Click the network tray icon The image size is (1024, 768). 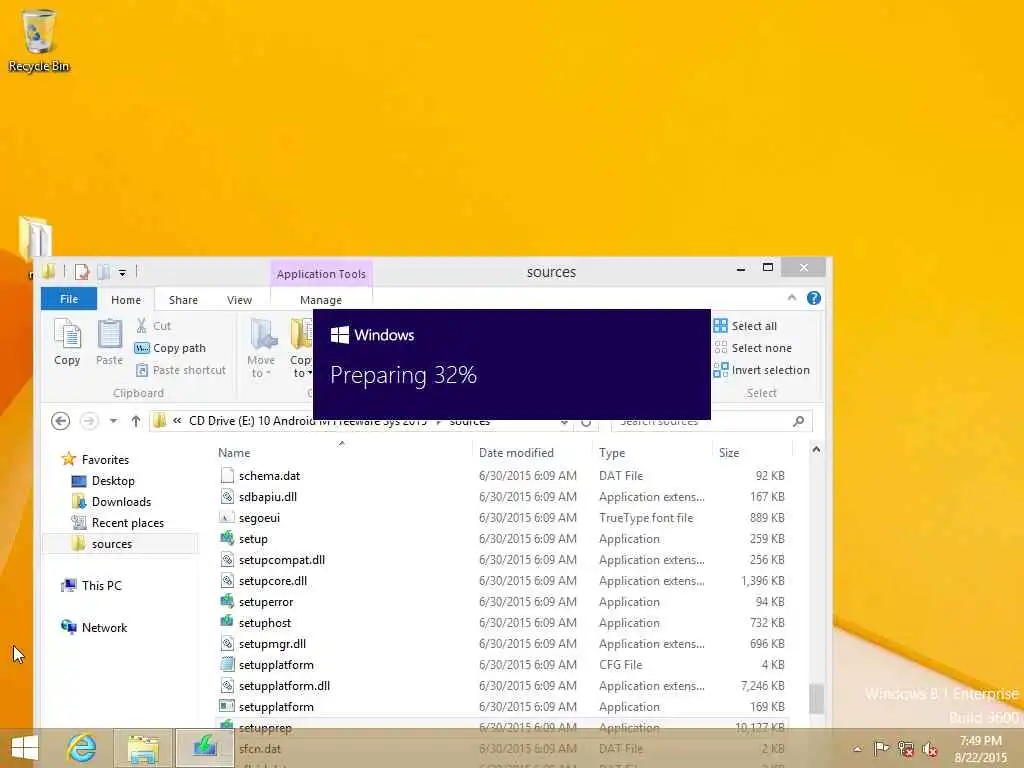coord(906,748)
